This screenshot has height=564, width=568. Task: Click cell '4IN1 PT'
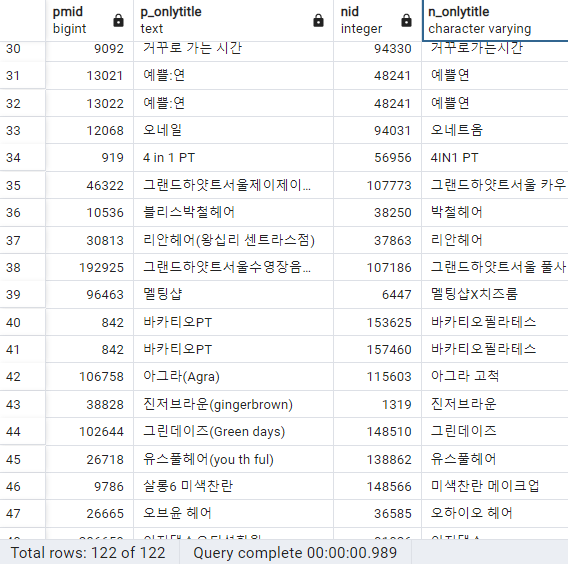[x=495, y=158]
